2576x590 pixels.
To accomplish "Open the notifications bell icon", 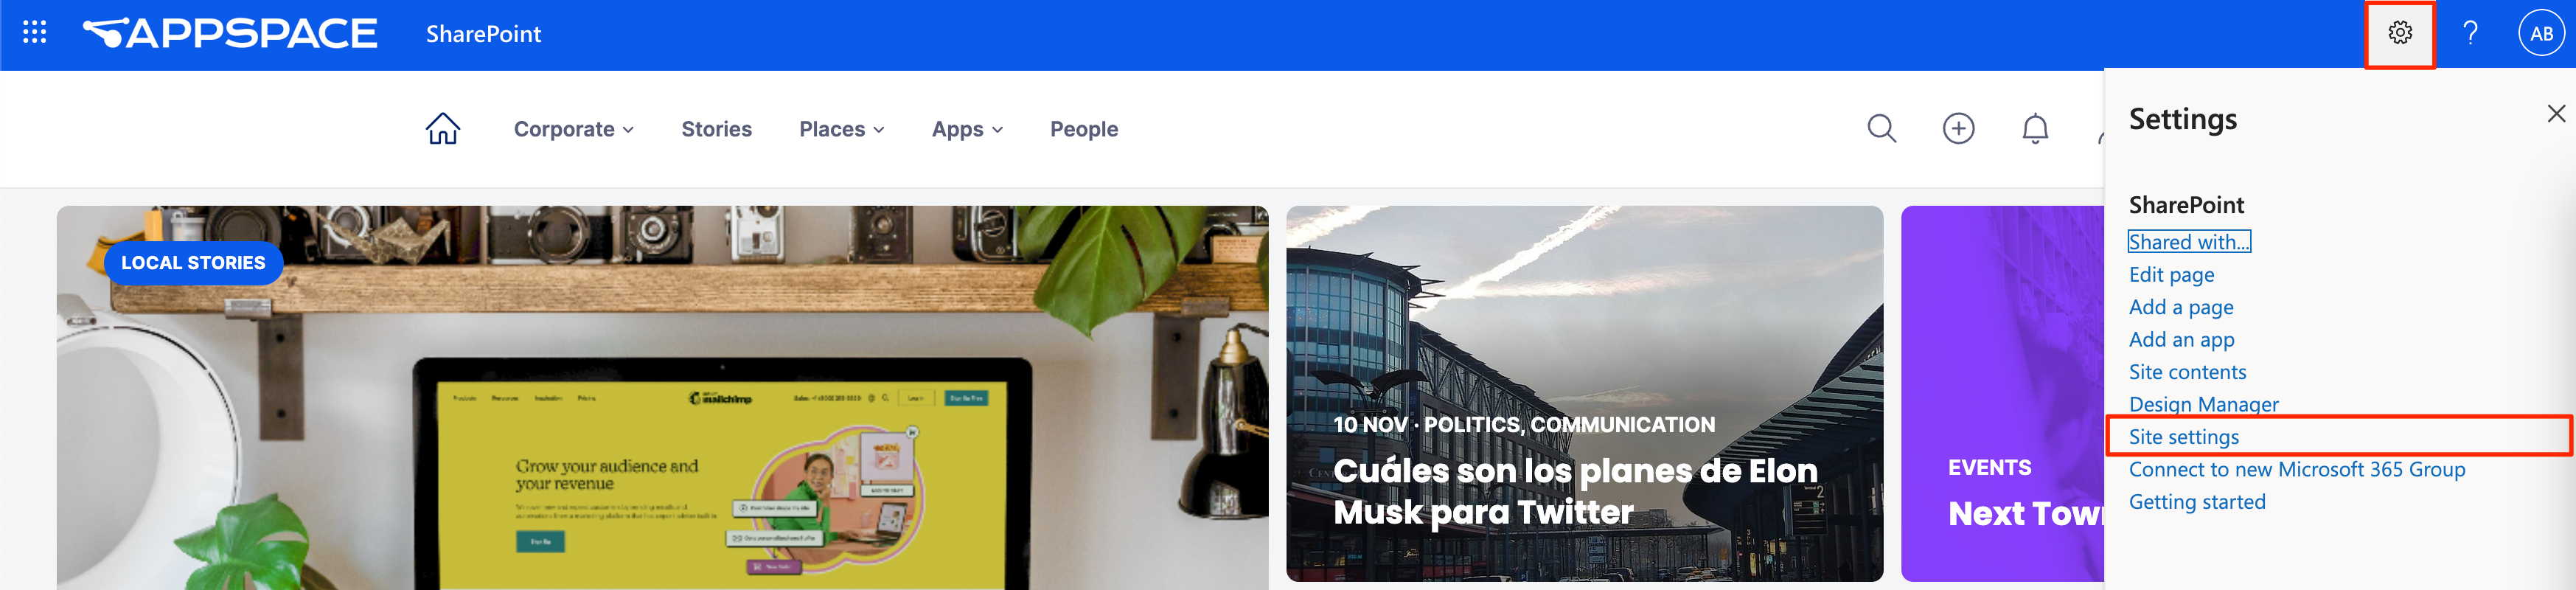I will (2035, 129).
